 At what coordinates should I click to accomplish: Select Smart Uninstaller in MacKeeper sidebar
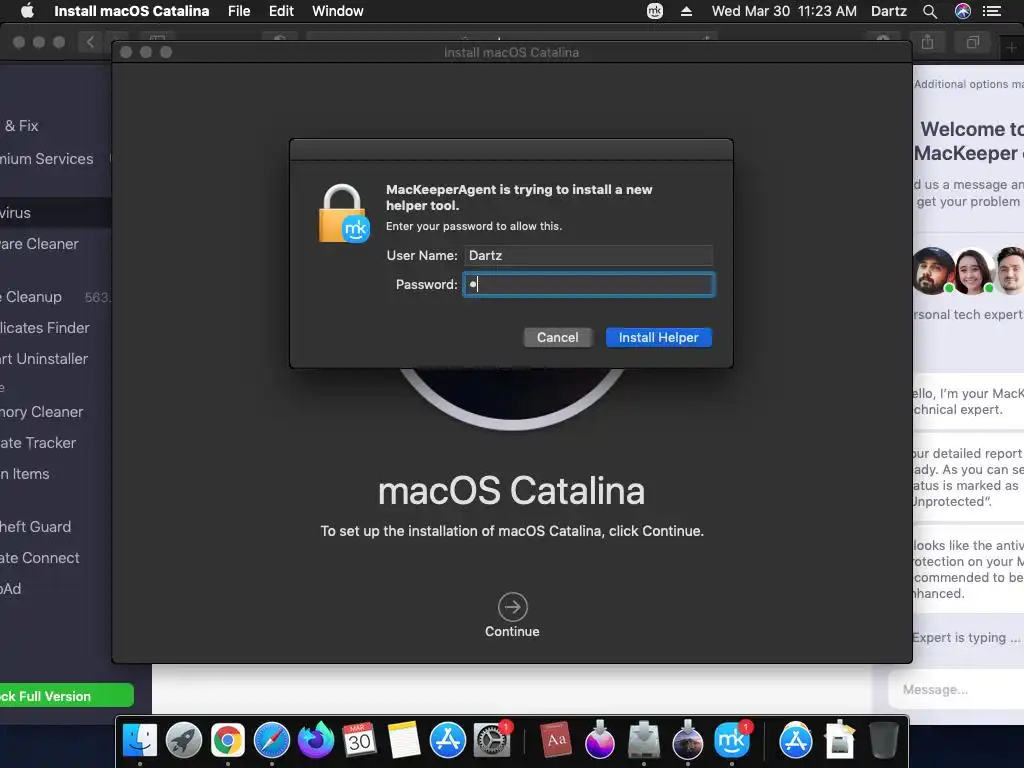tap(44, 359)
